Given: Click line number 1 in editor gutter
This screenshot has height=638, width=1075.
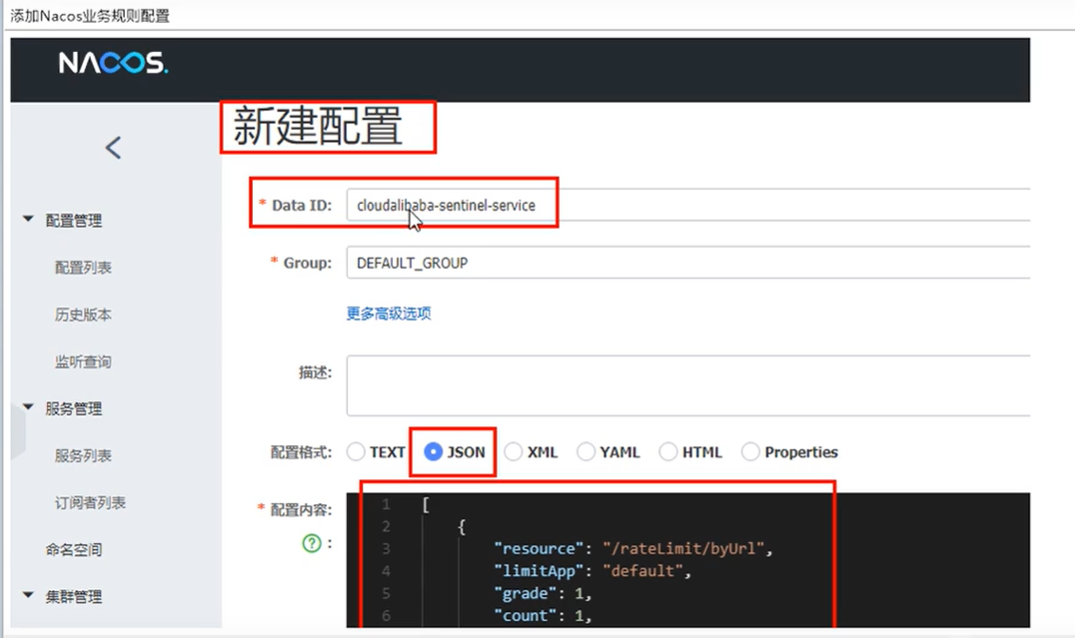Looking at the screenshot, I should click(386, 504).
